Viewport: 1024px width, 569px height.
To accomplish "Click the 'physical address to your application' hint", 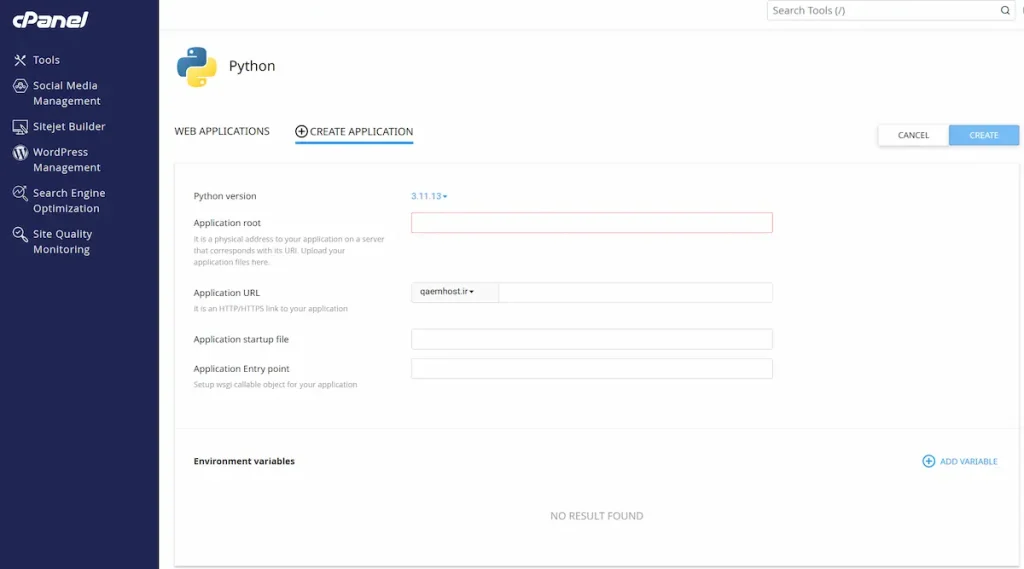I will pyautogui.click(x=289, y=251).
